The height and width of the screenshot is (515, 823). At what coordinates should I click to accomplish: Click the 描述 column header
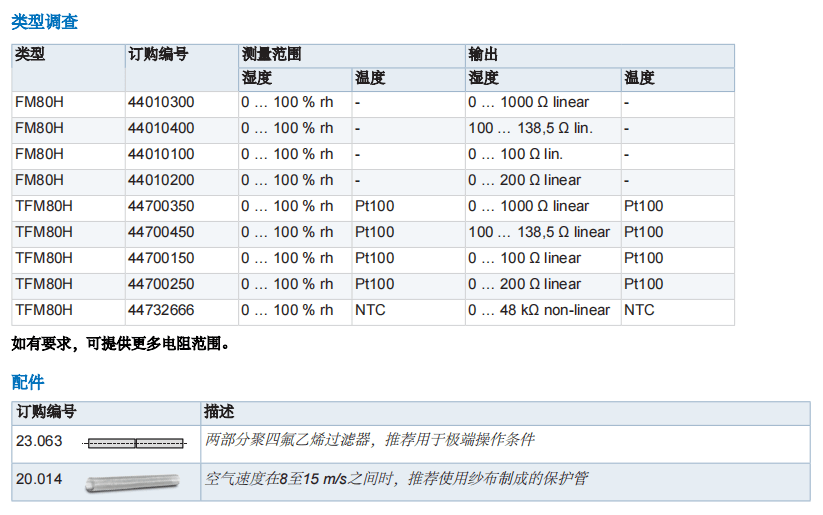click(x=219, y=412)
